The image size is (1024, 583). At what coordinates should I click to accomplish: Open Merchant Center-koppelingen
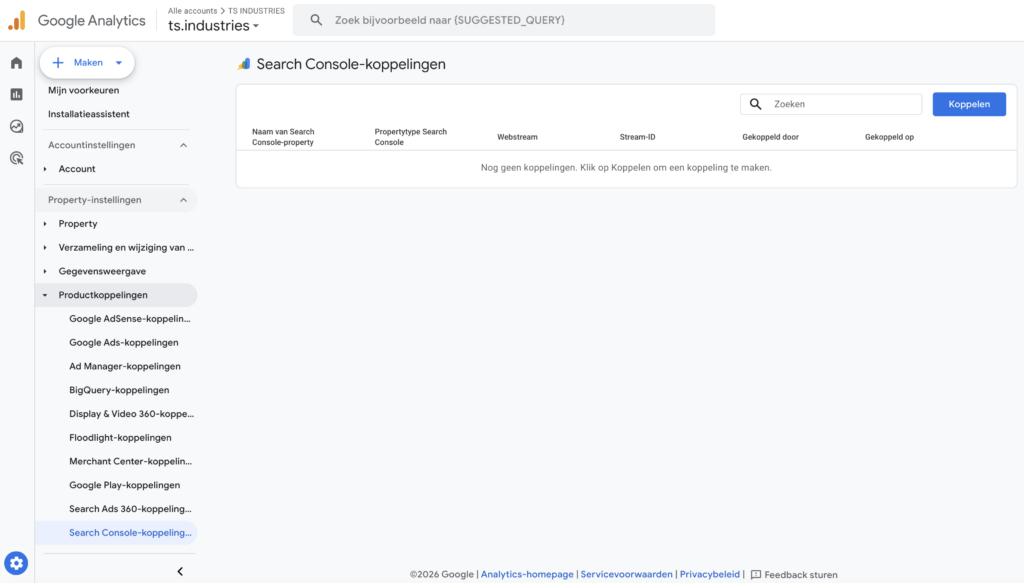[131, 462]
